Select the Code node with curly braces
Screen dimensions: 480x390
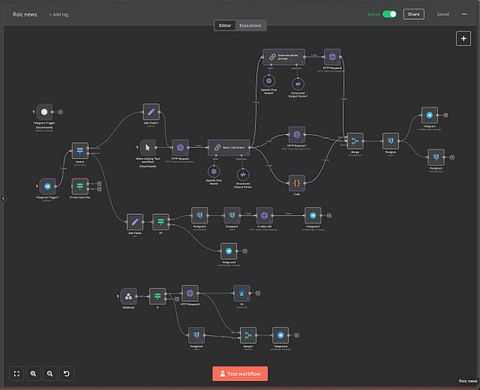pos(297,183)
